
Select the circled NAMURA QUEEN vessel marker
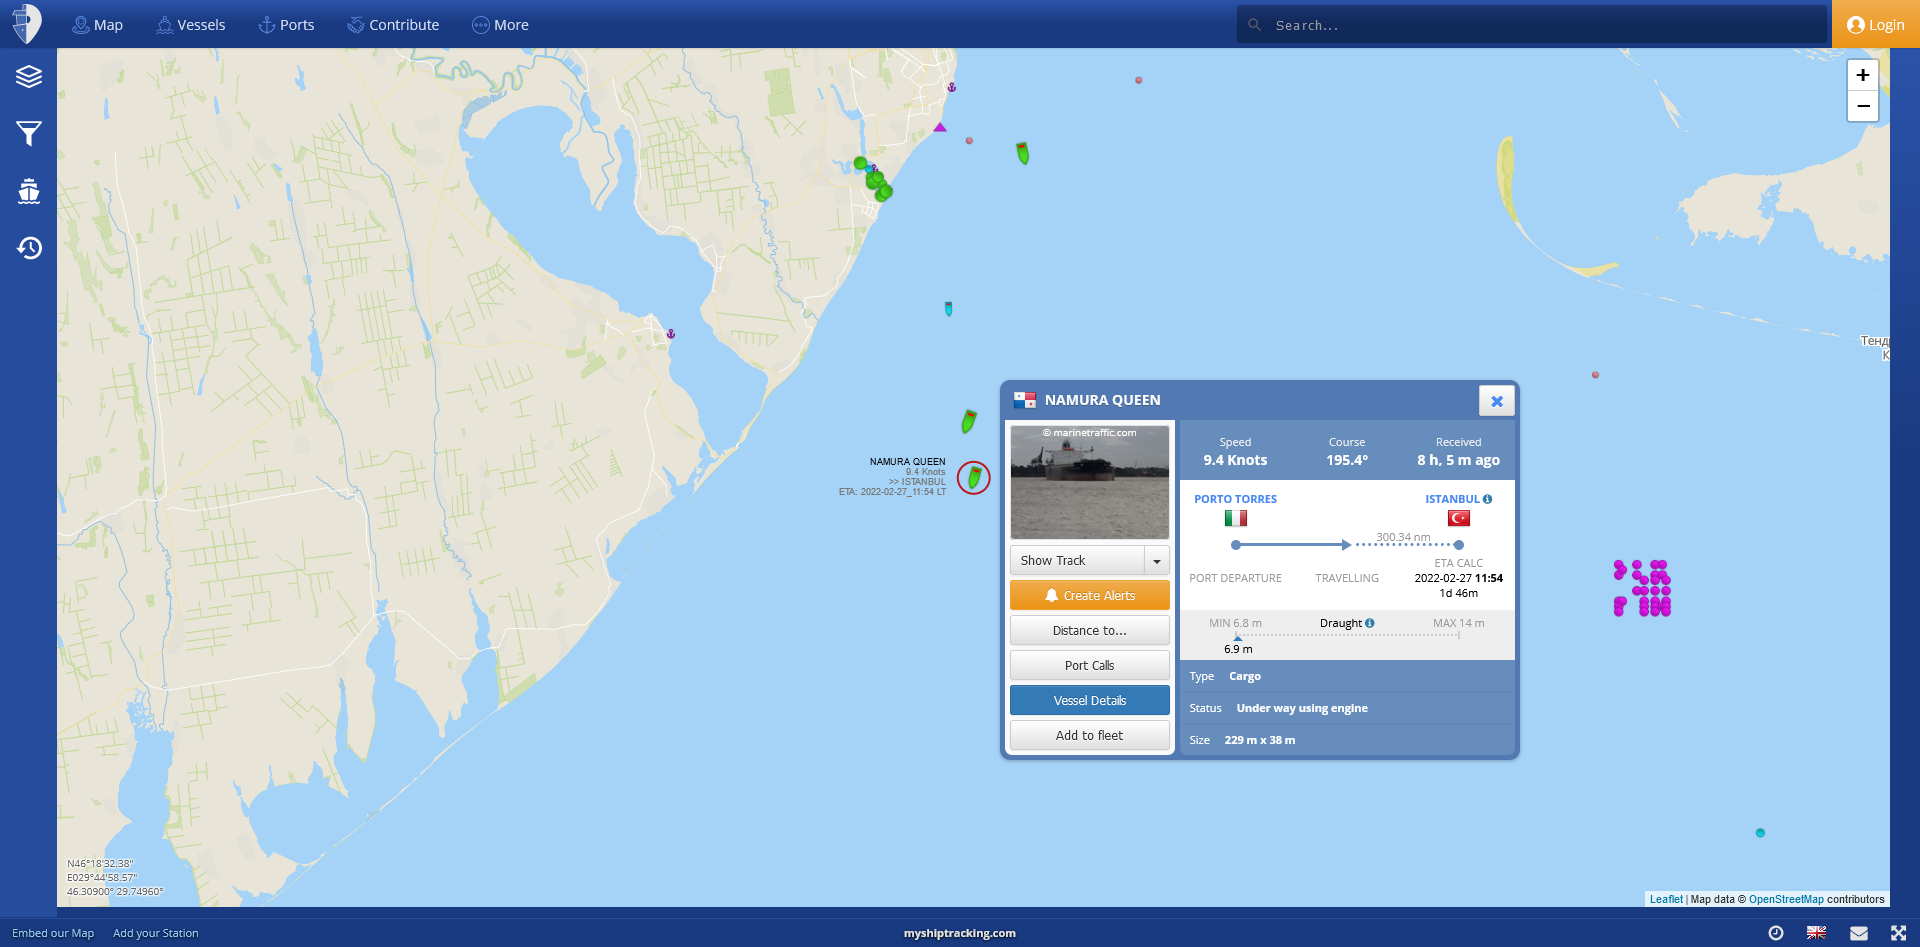click(x=974, y=478)
